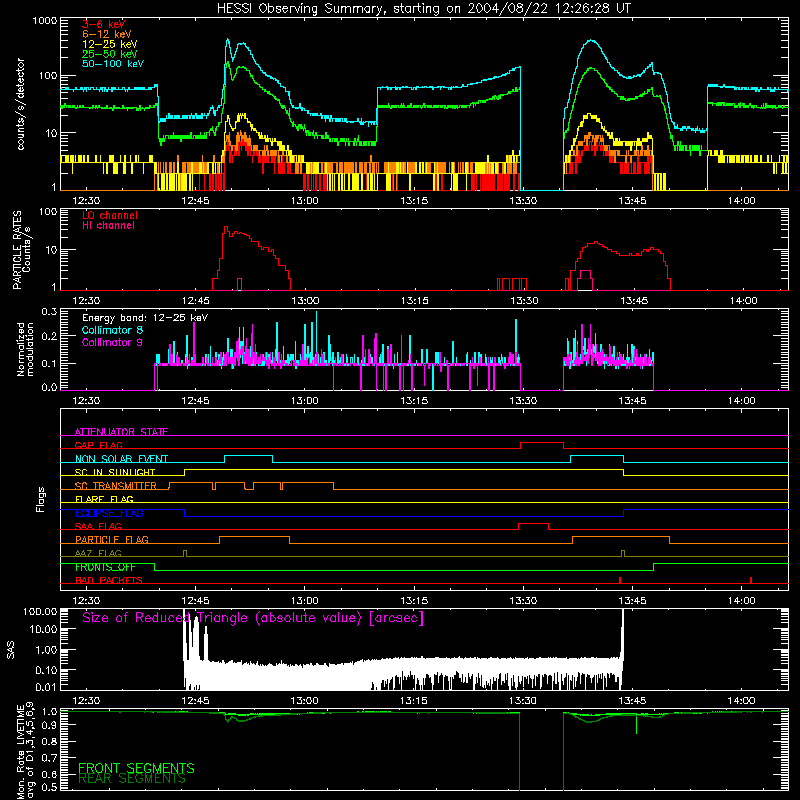800x800 pixels.
Task: Click the SC TRANSMITTER flag label
Action: click(116, 486)
